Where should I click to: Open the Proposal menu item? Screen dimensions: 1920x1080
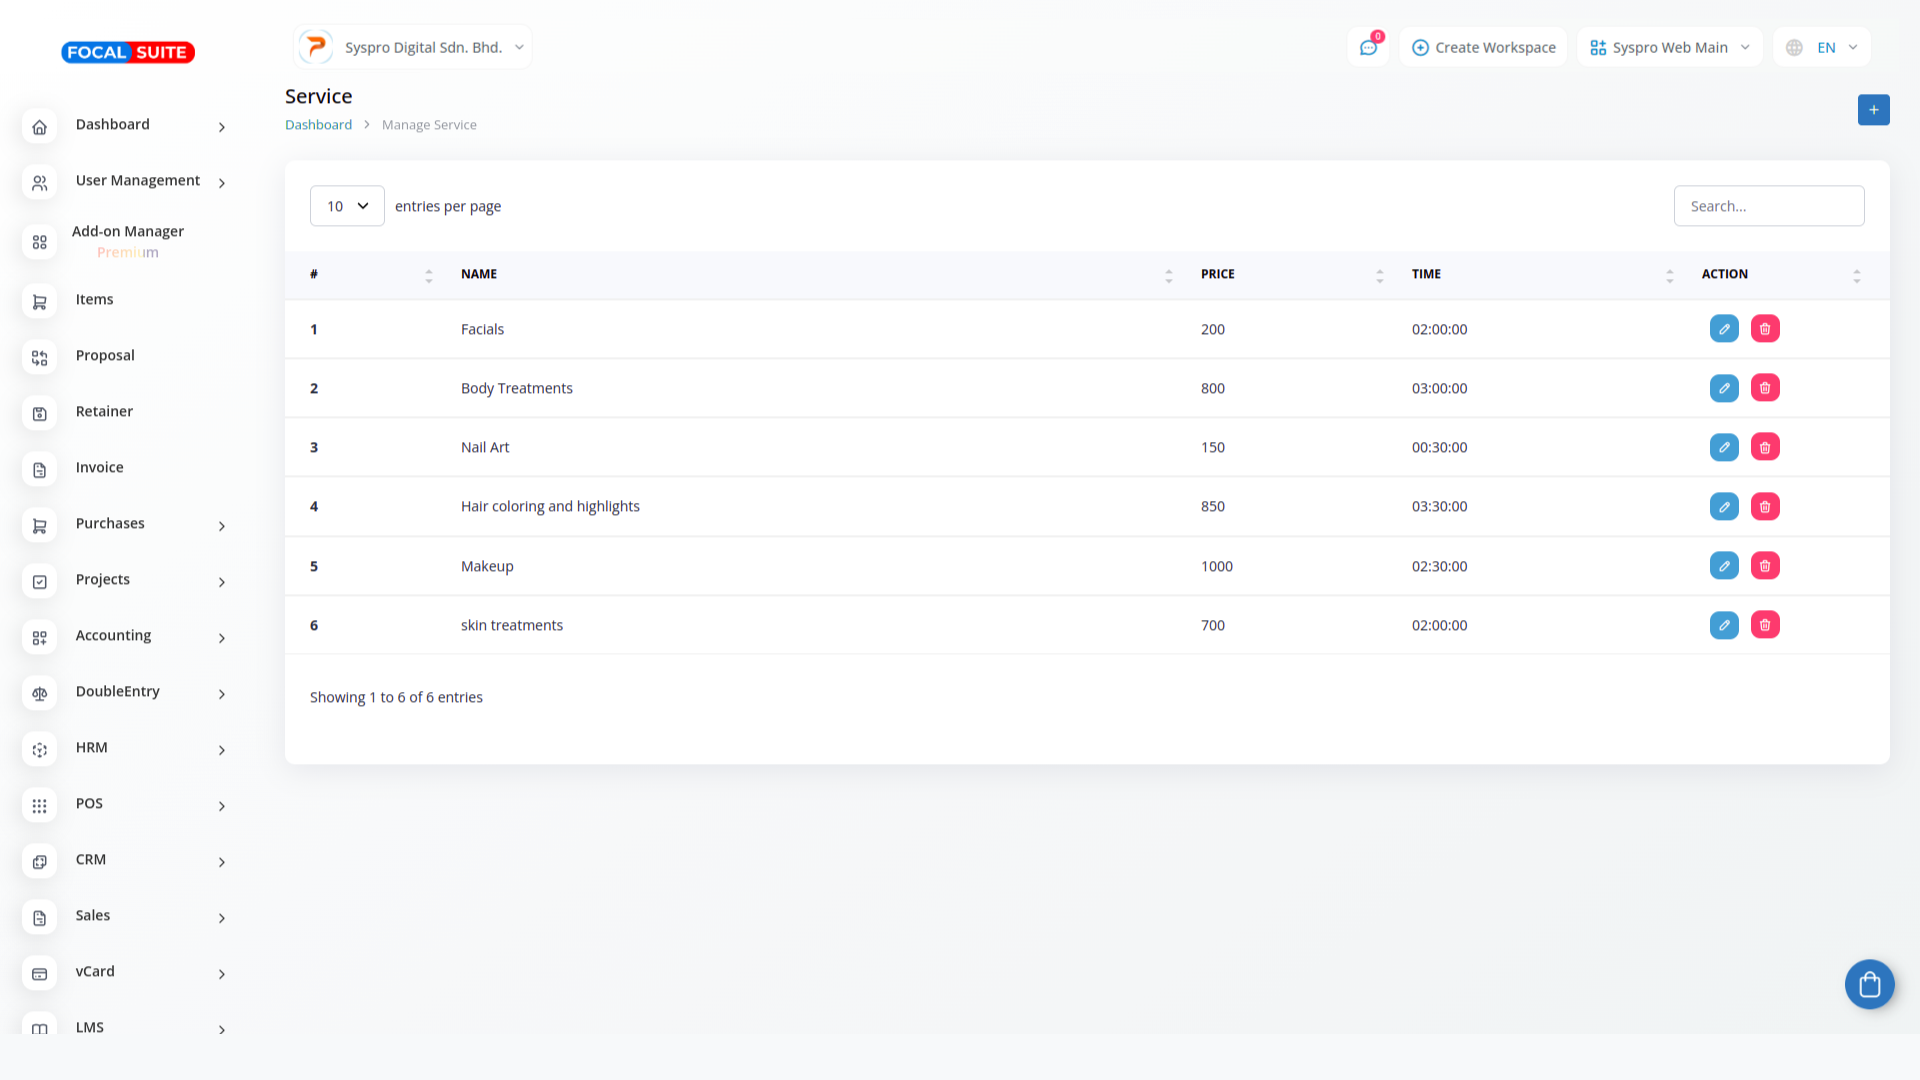105,356
